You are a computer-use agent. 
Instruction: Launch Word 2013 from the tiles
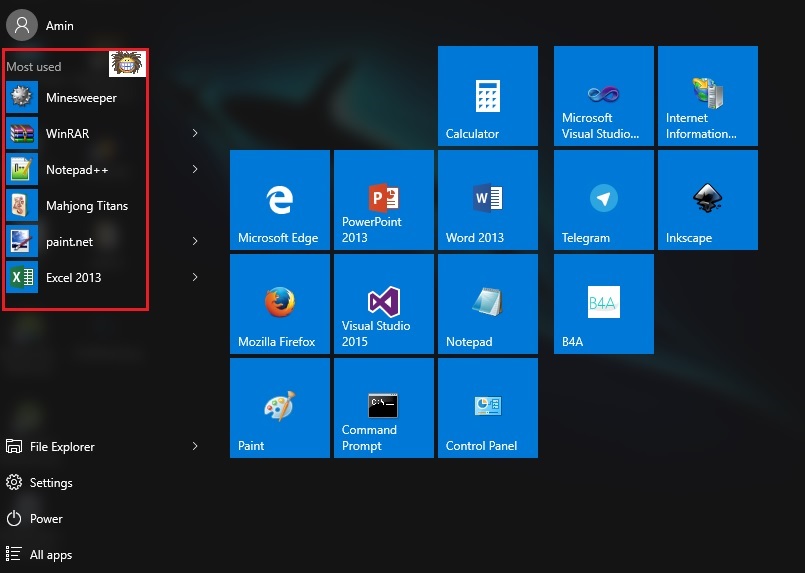click(x=487, y=200)
